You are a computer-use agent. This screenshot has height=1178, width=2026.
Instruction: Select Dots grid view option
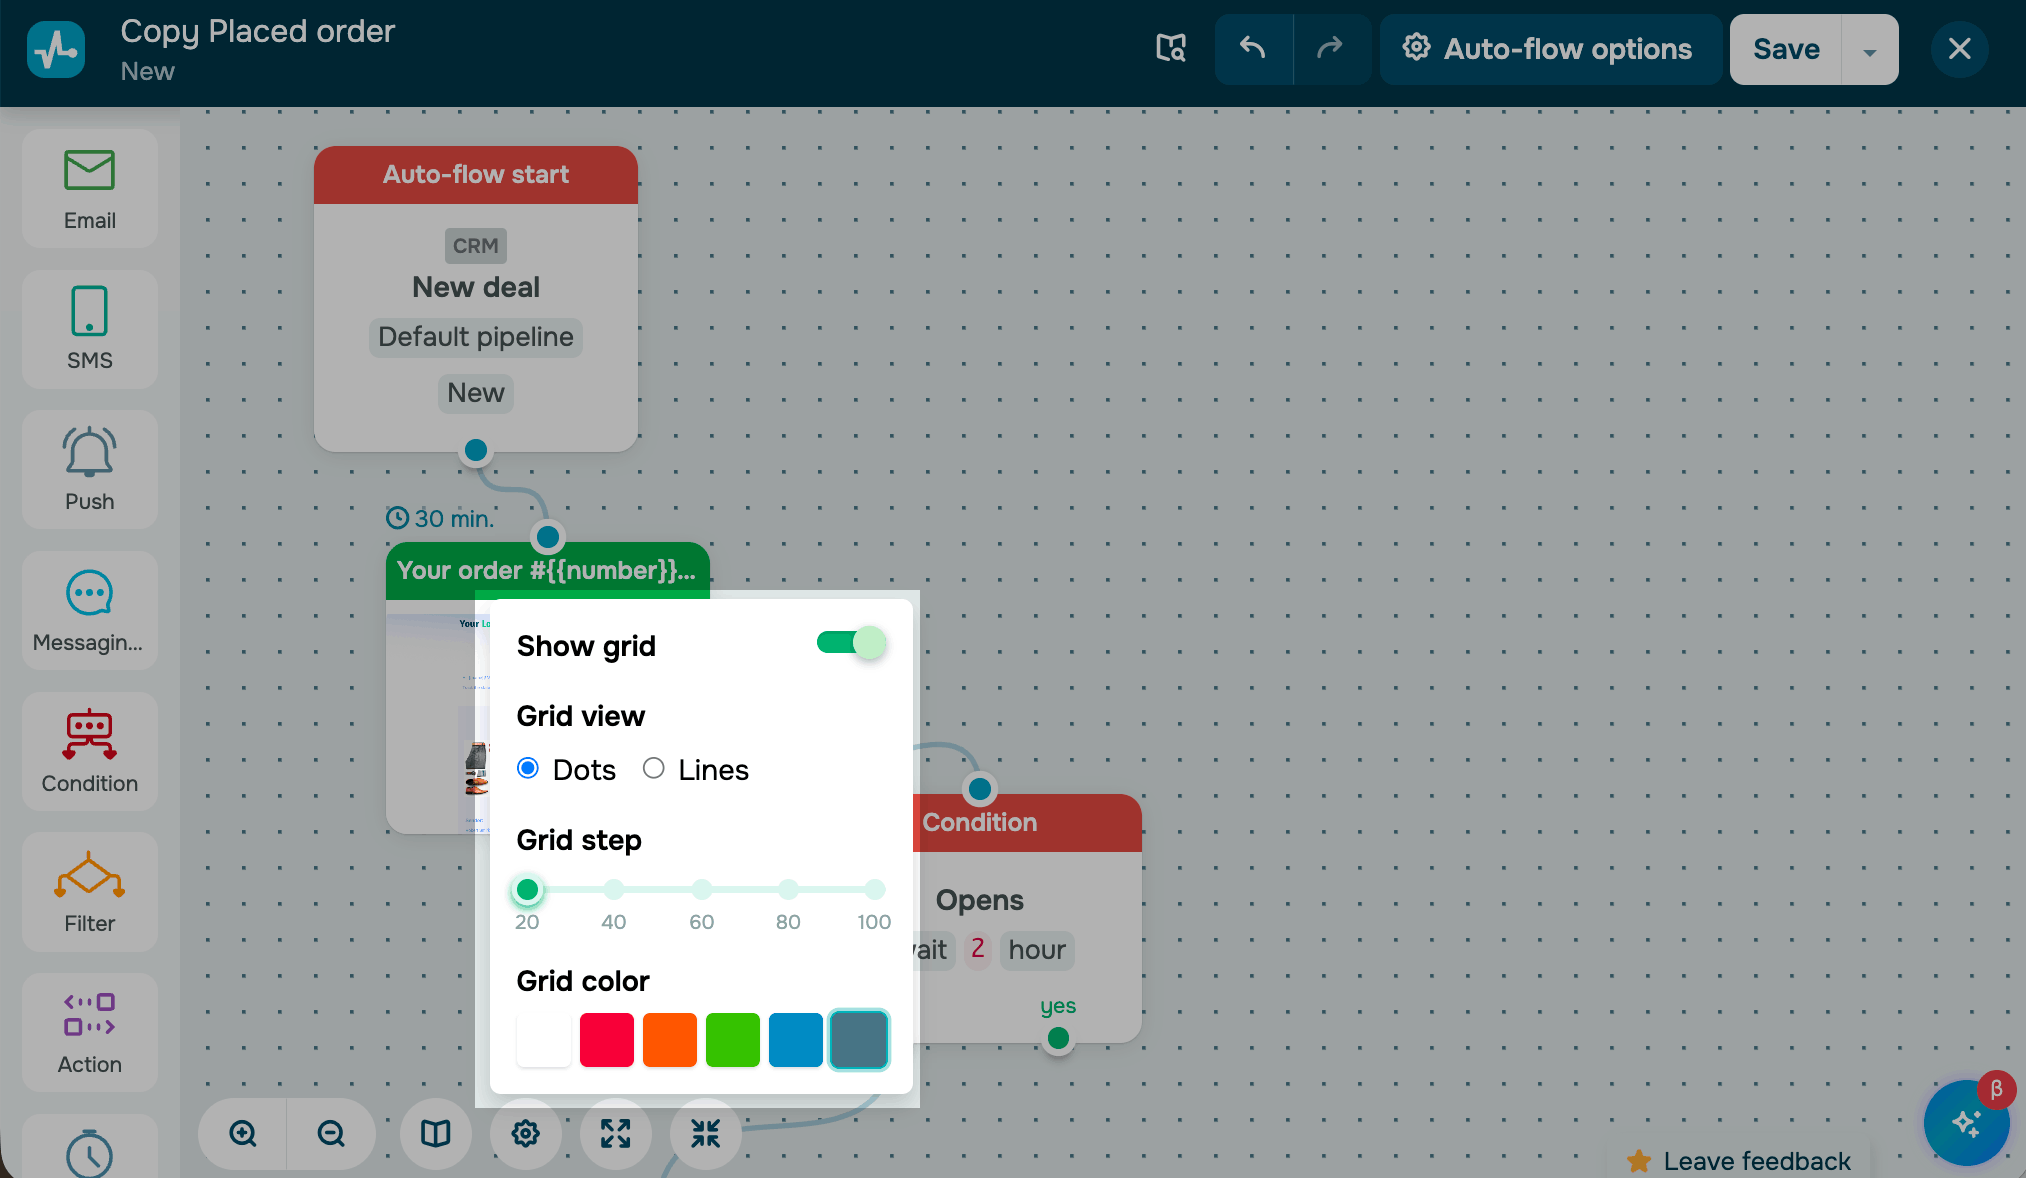528,769
